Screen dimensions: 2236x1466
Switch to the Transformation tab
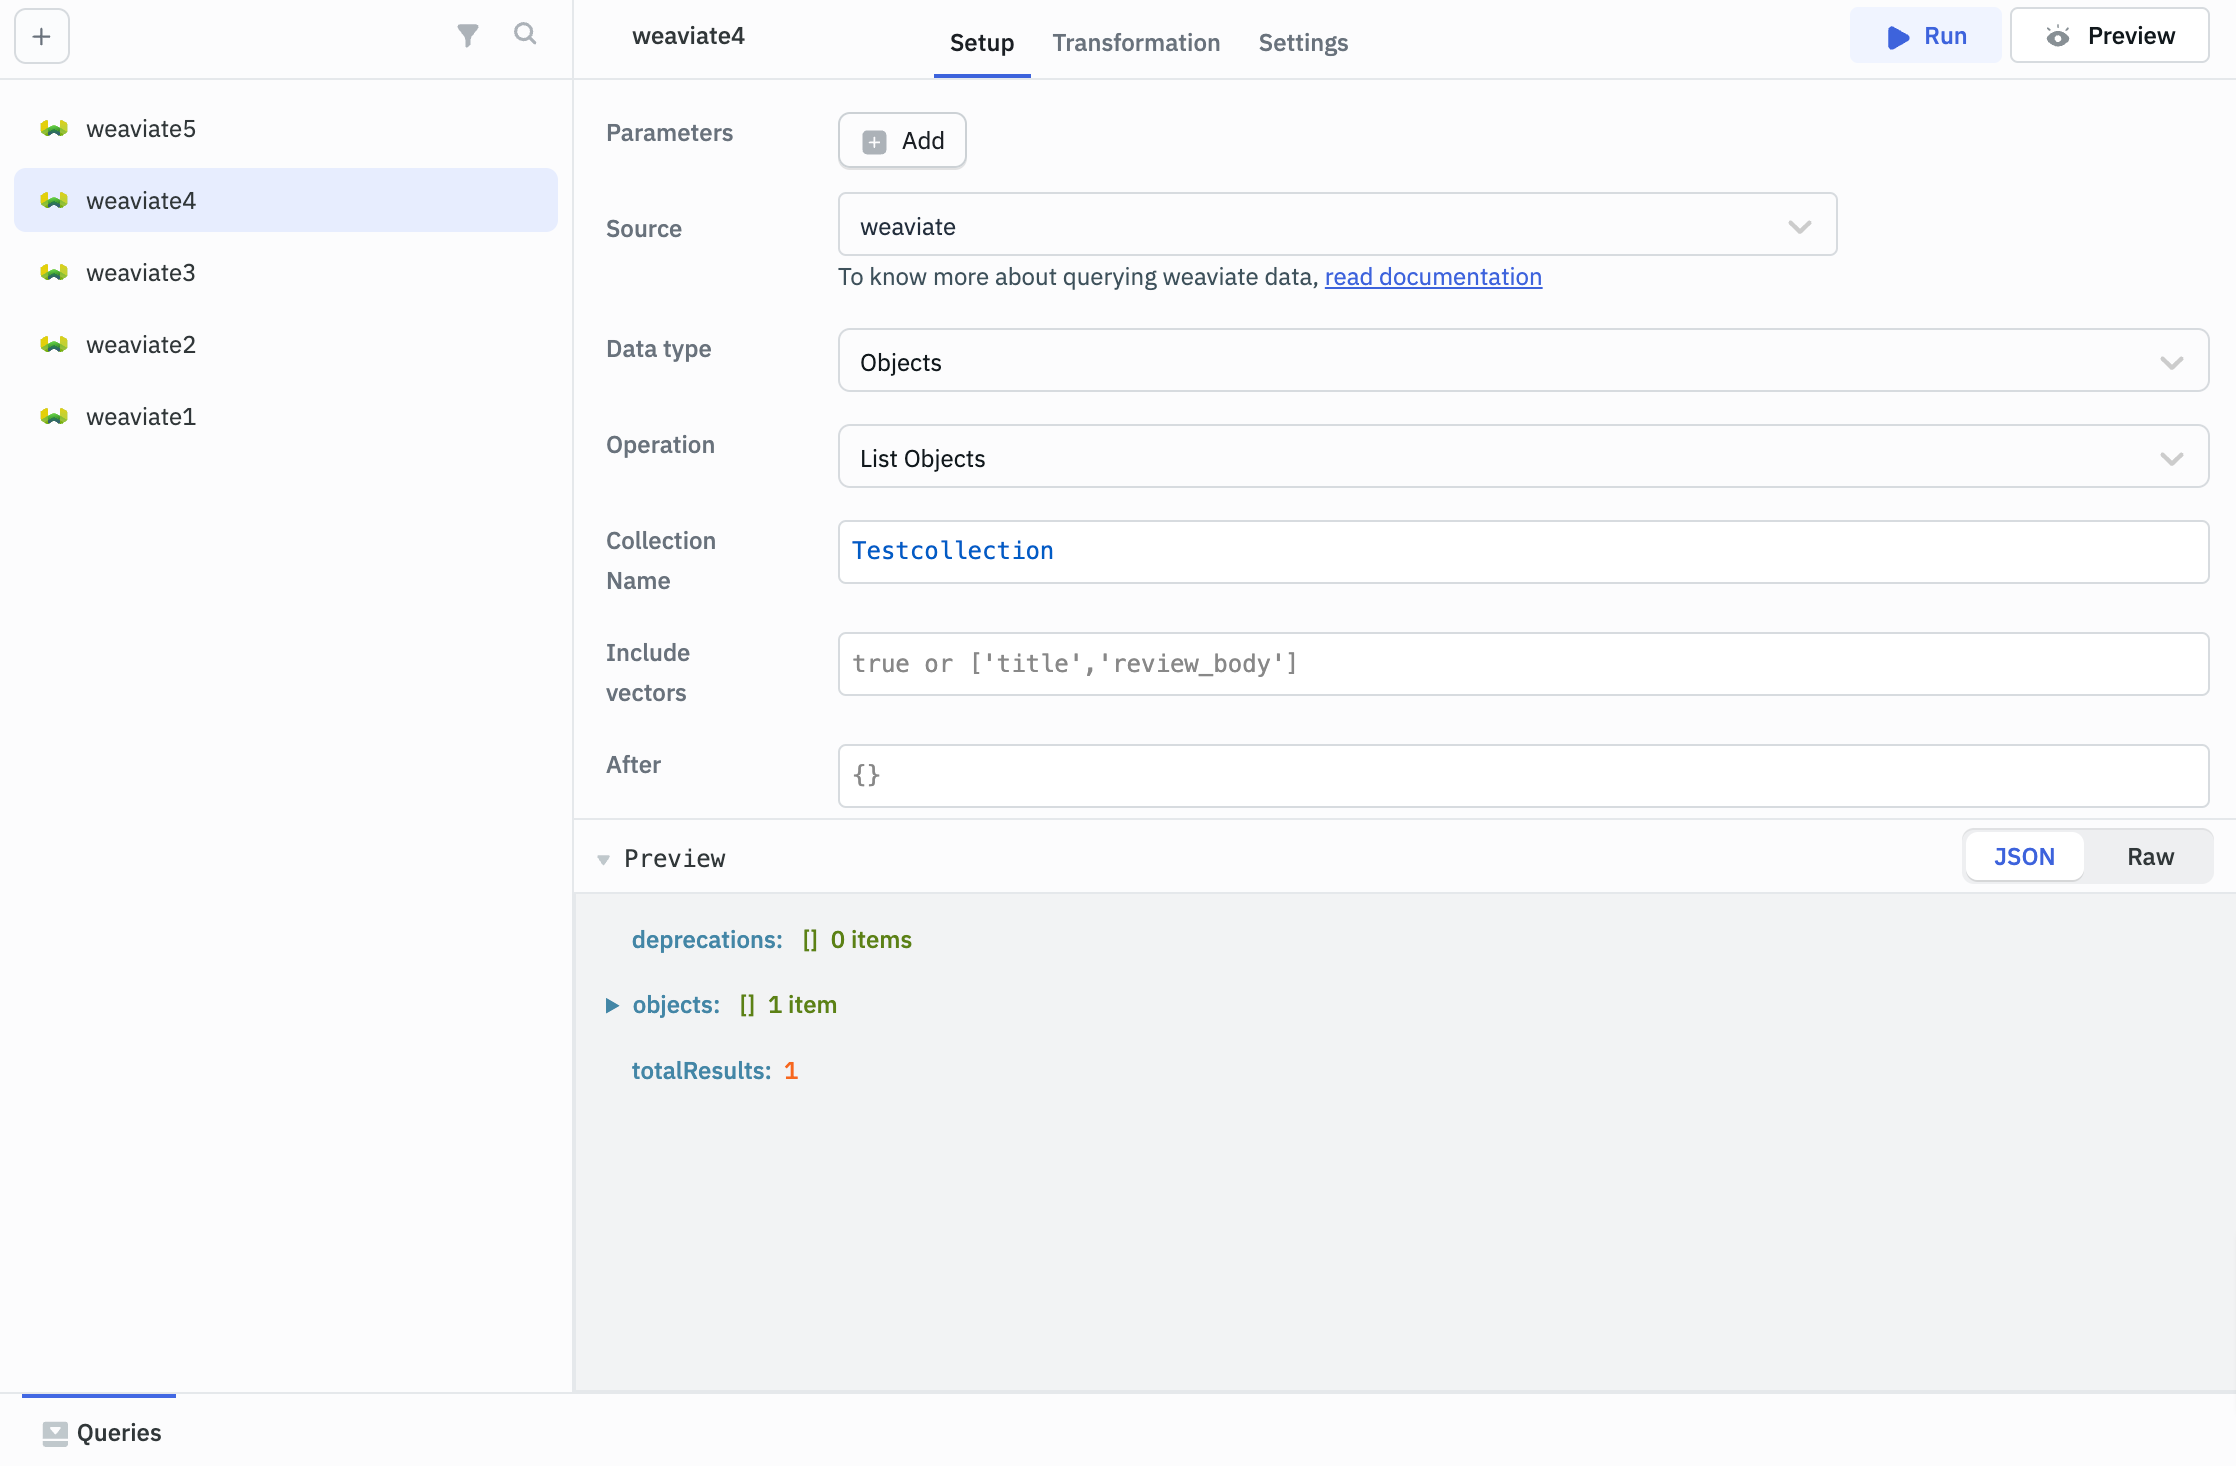pyautogui.click(x=1136, y=43)
